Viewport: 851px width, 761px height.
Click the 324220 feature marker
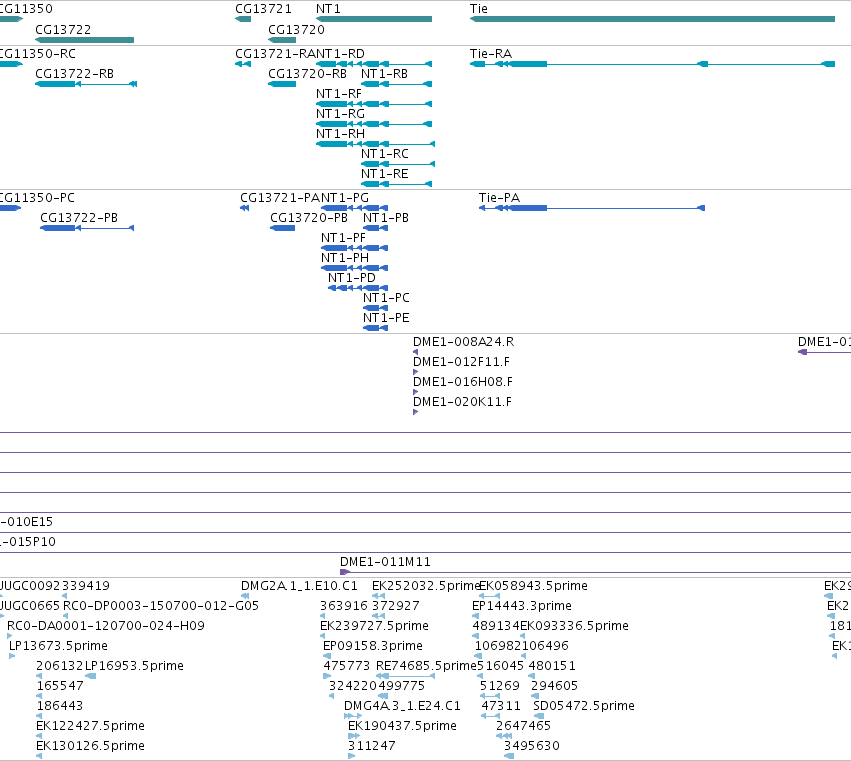point(332,696)
